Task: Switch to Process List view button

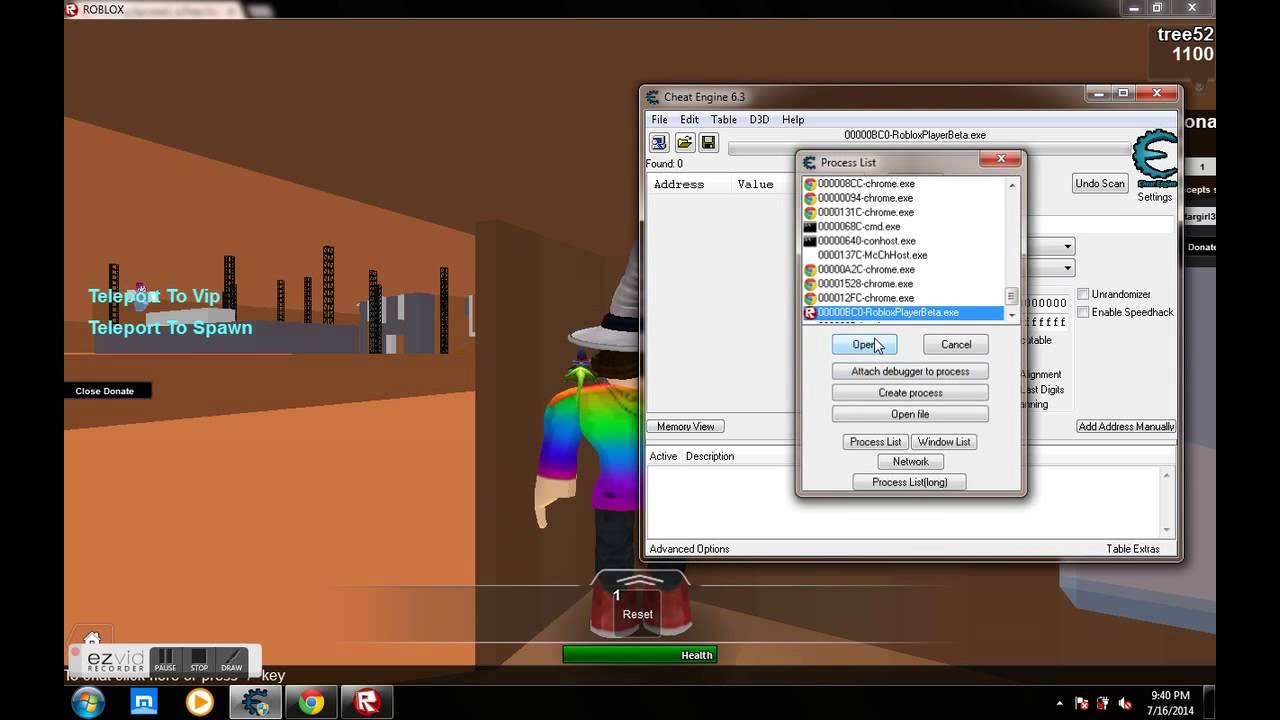Action: coord(875,442)
